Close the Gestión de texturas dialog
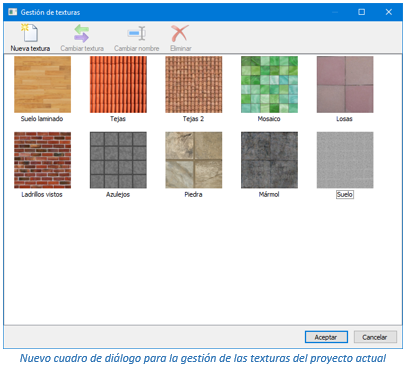The height and width of the screenshot is (368, 406). pos(389,12)
